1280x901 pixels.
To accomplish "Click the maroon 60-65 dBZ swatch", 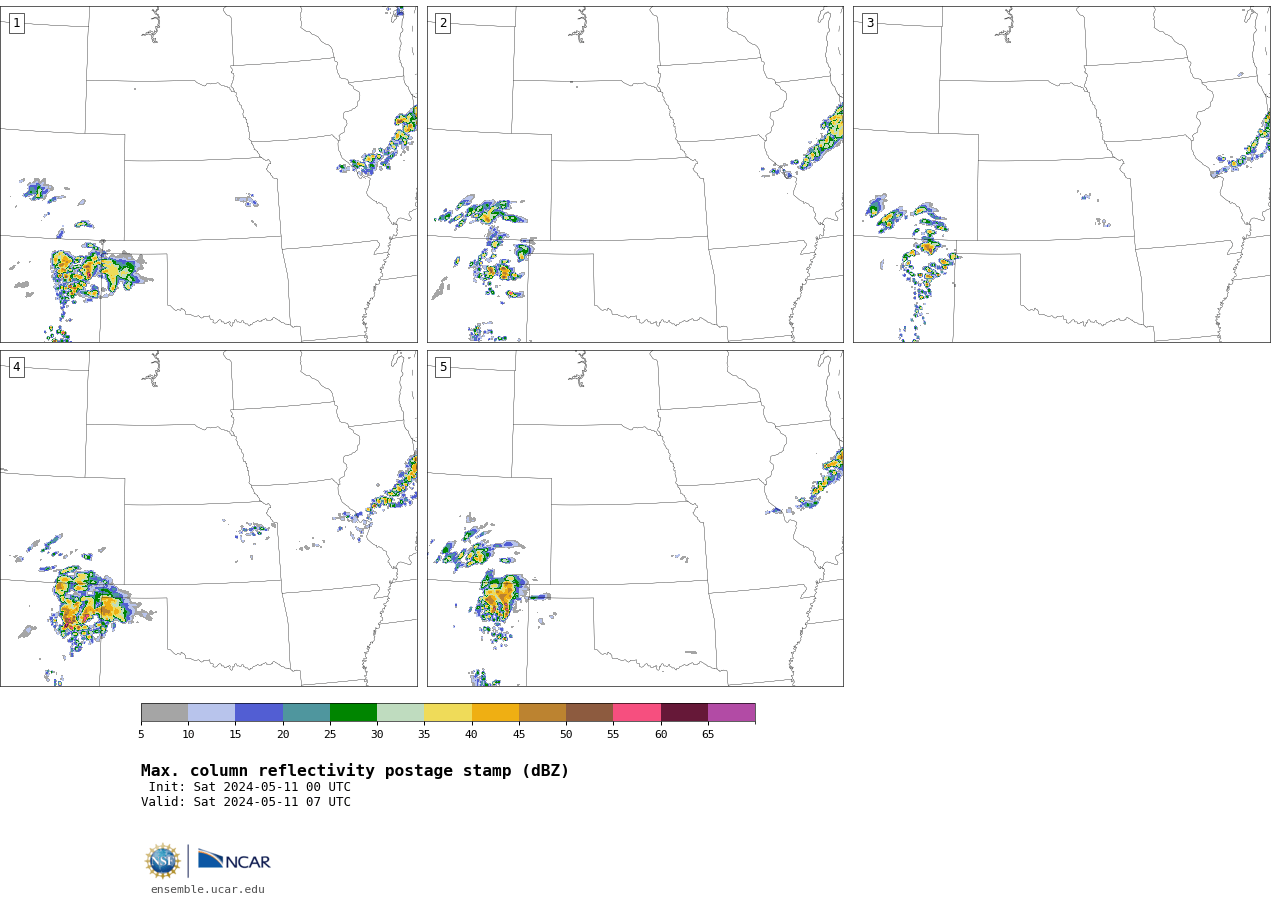I will click(684, 712).
